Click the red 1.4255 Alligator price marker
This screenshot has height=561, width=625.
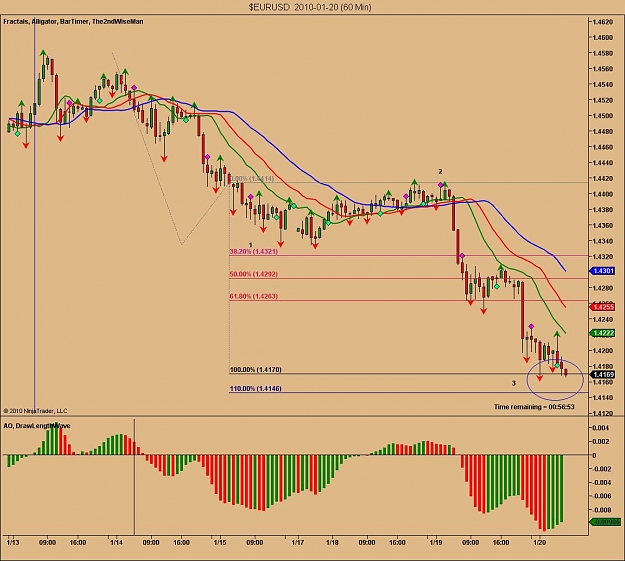coord(603,307)
